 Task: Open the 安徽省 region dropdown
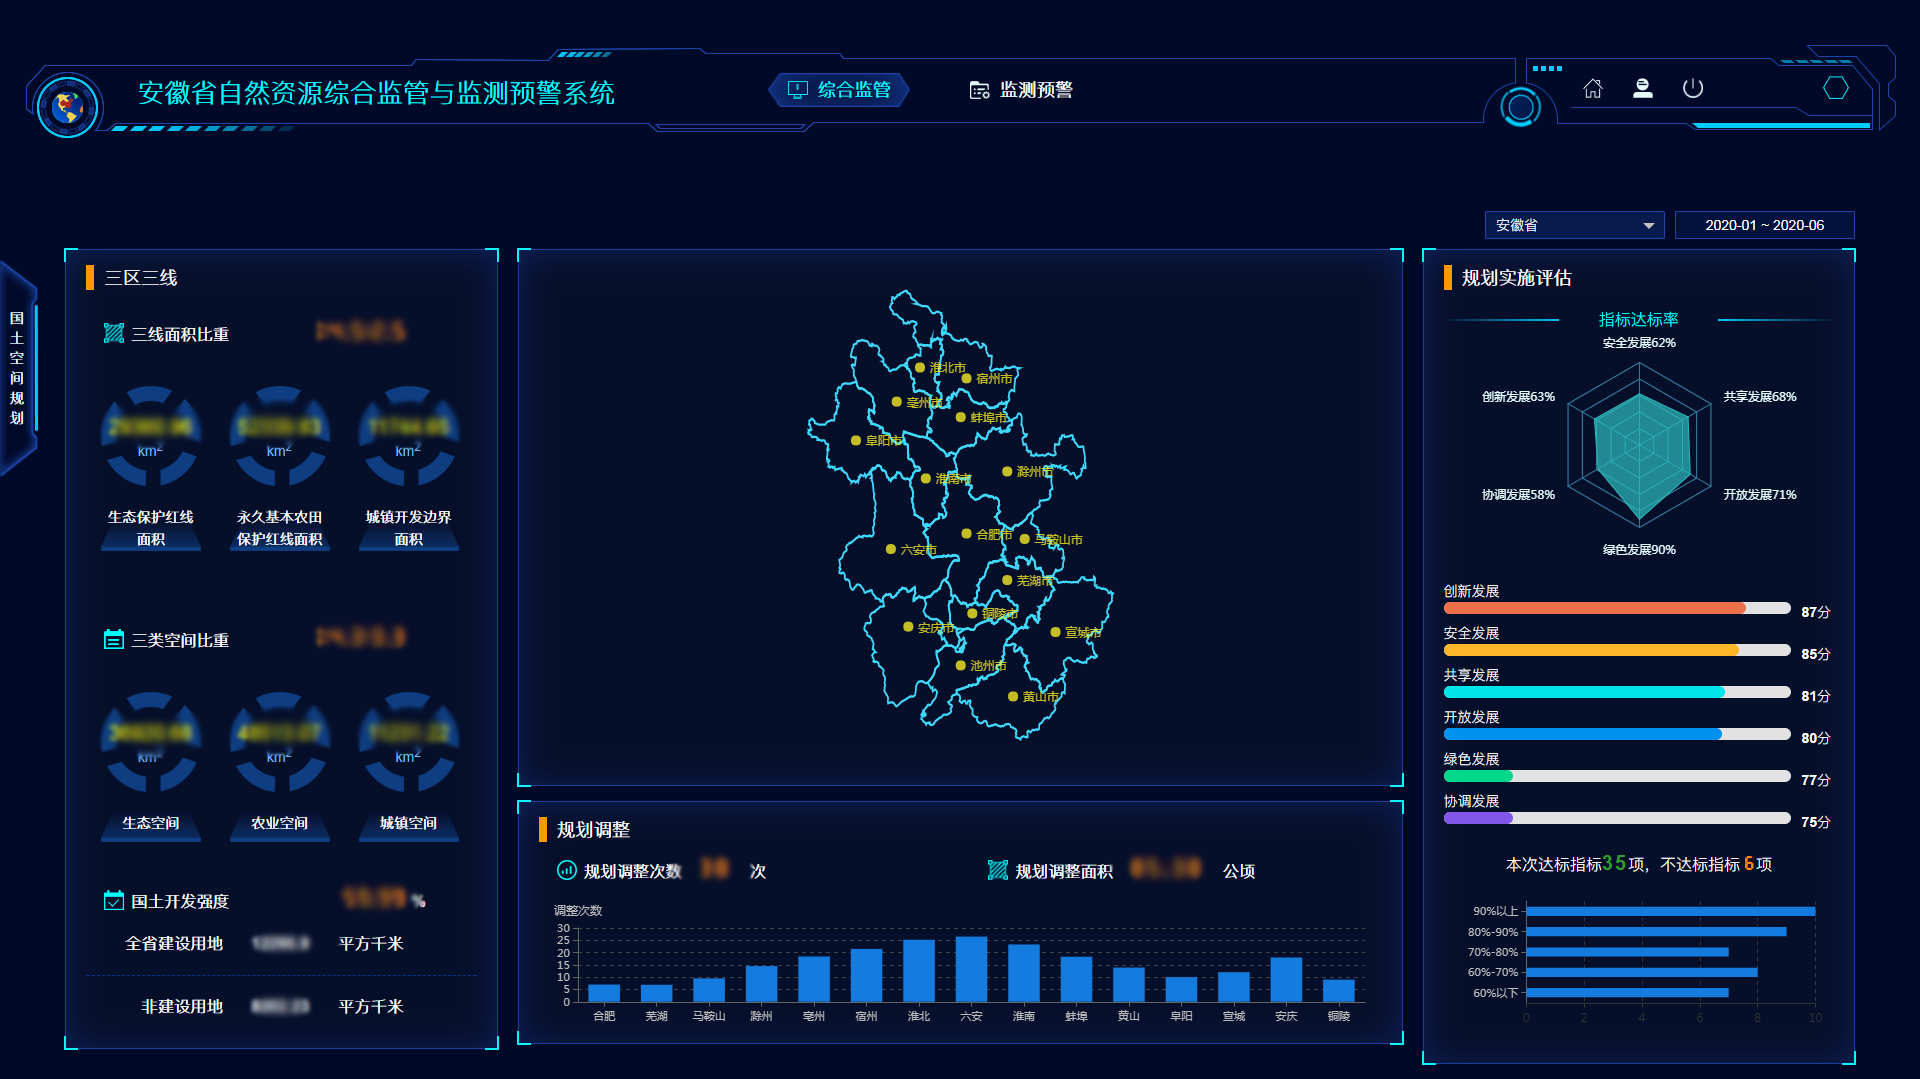coord(1574,225)
